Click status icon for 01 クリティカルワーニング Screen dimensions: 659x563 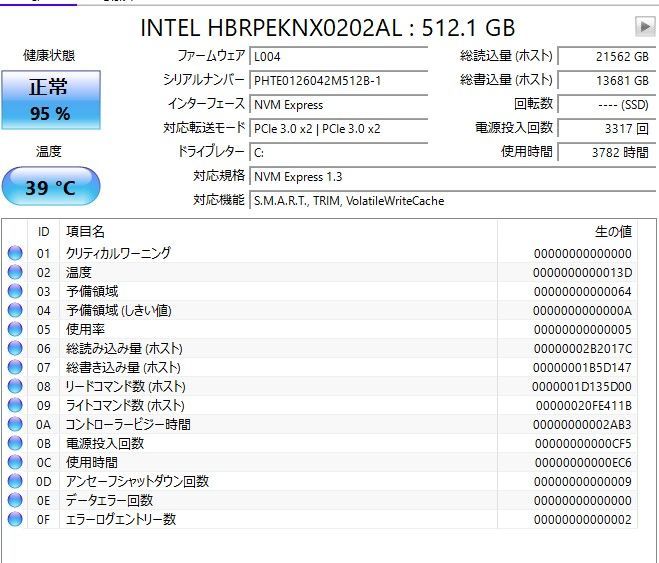point(15,253)
